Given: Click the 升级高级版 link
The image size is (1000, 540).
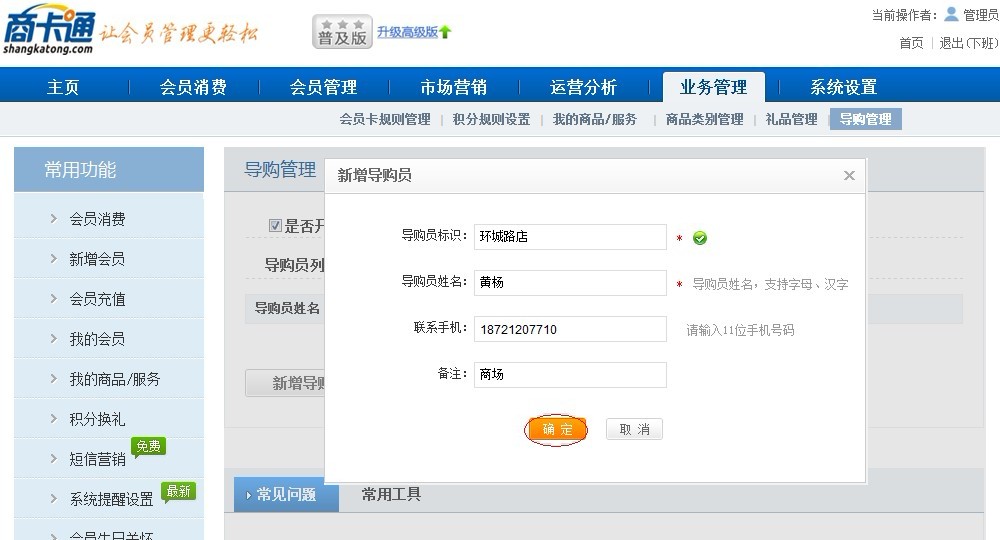Looking at the screenshot, I should (407, 32).
